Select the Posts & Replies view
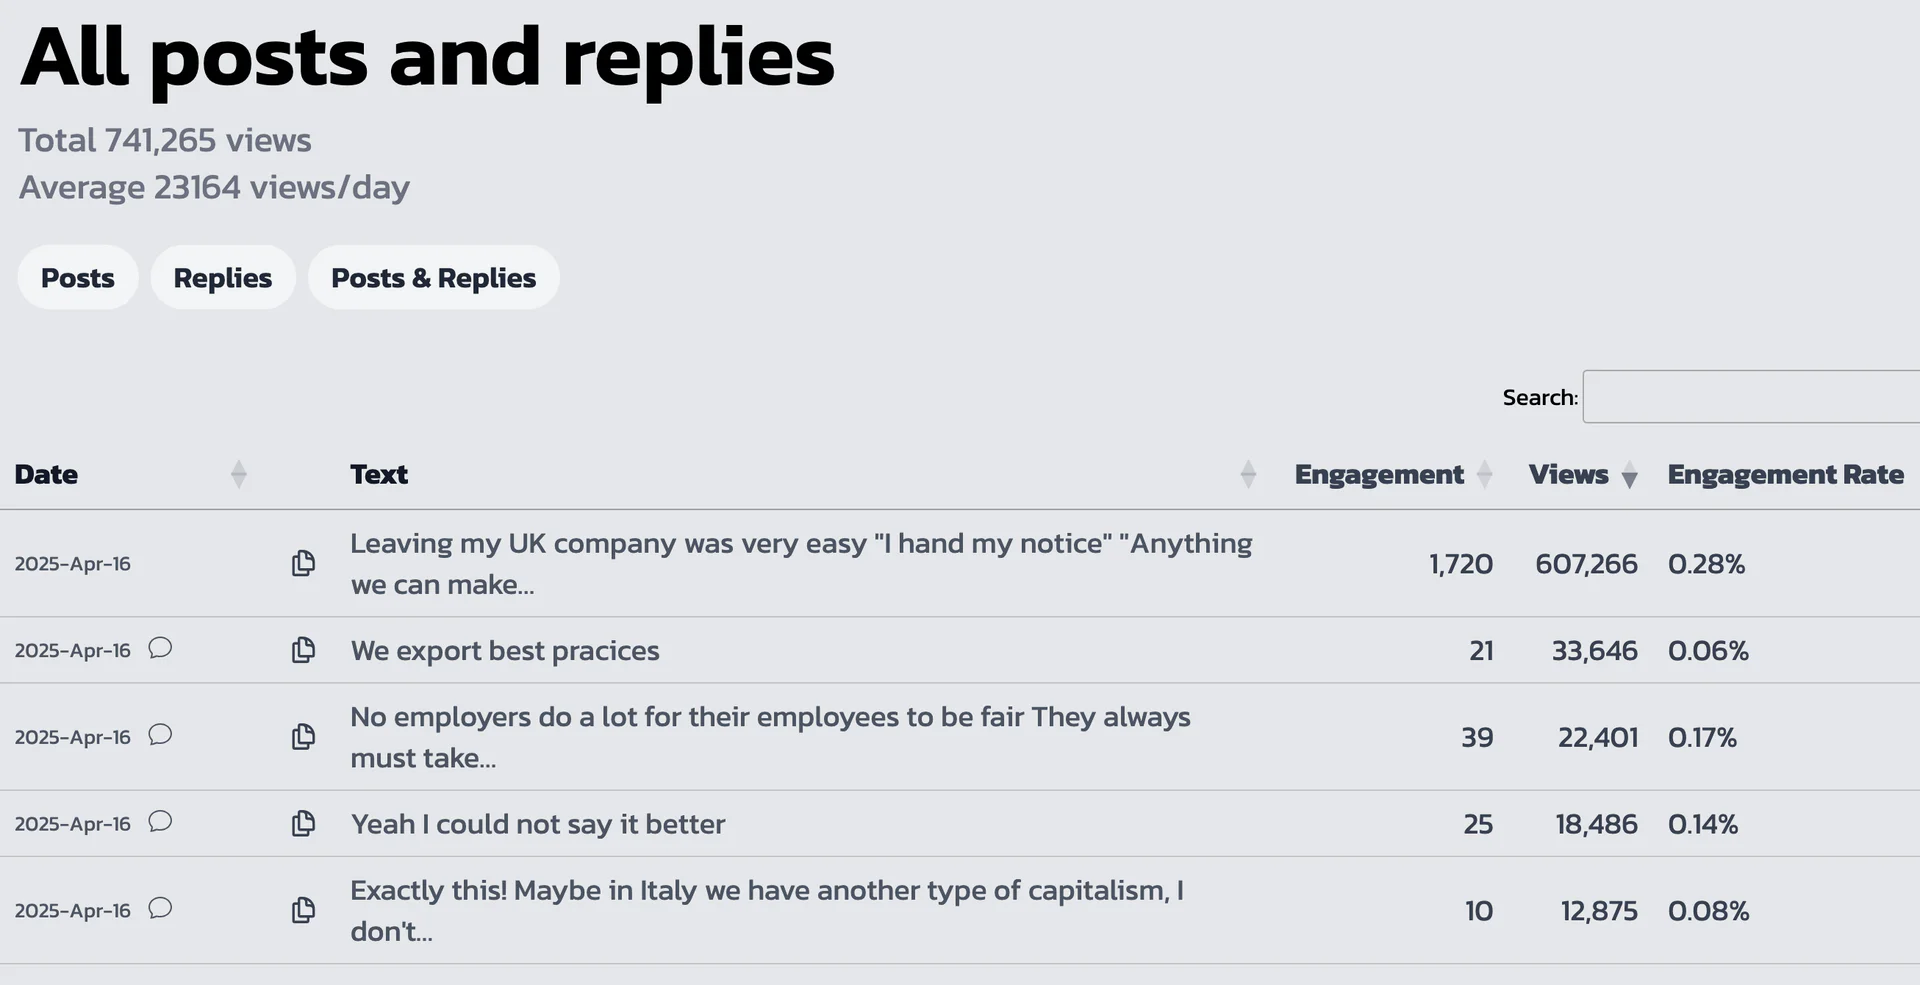The image size is (1920, 985). 433,277
